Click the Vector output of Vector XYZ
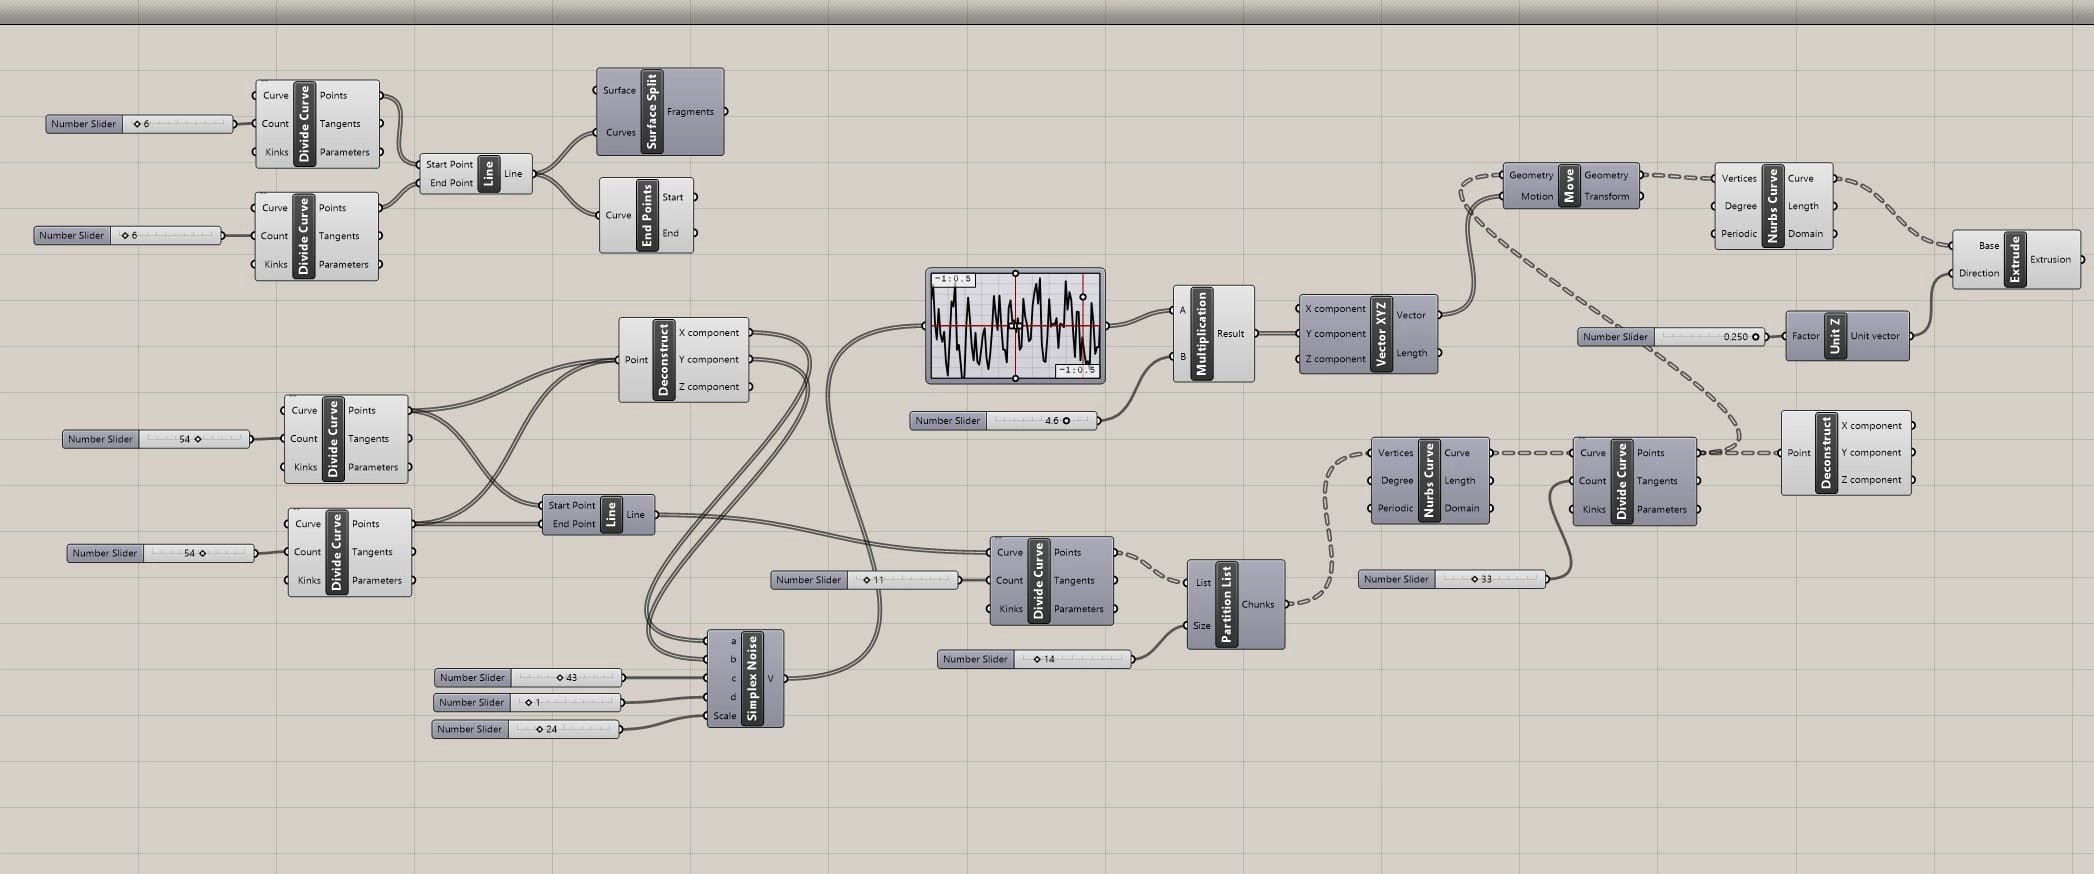The width and height of the screenshot is (2094, 874). [1411, 315]
